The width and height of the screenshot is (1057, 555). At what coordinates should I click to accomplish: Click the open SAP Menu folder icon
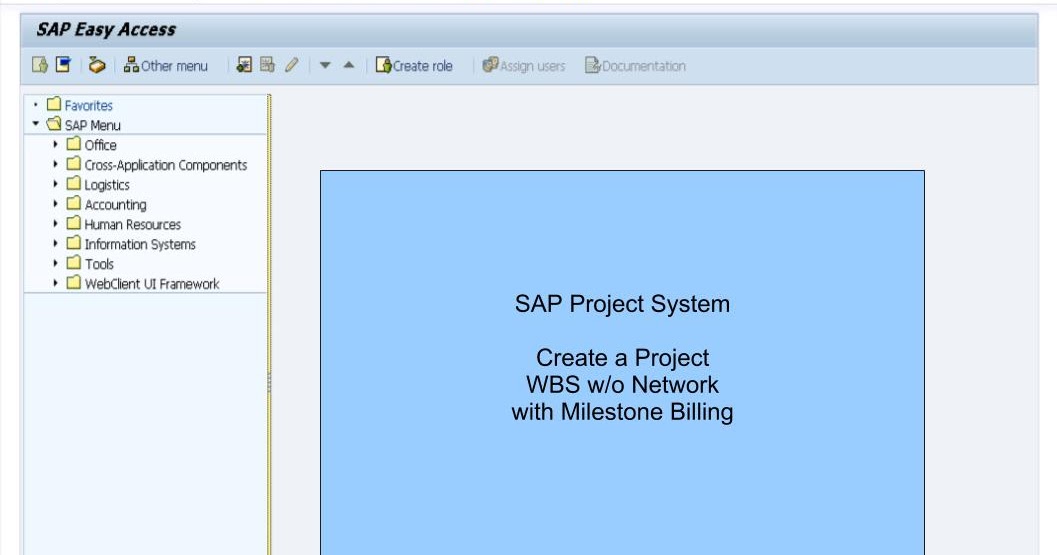54,124
